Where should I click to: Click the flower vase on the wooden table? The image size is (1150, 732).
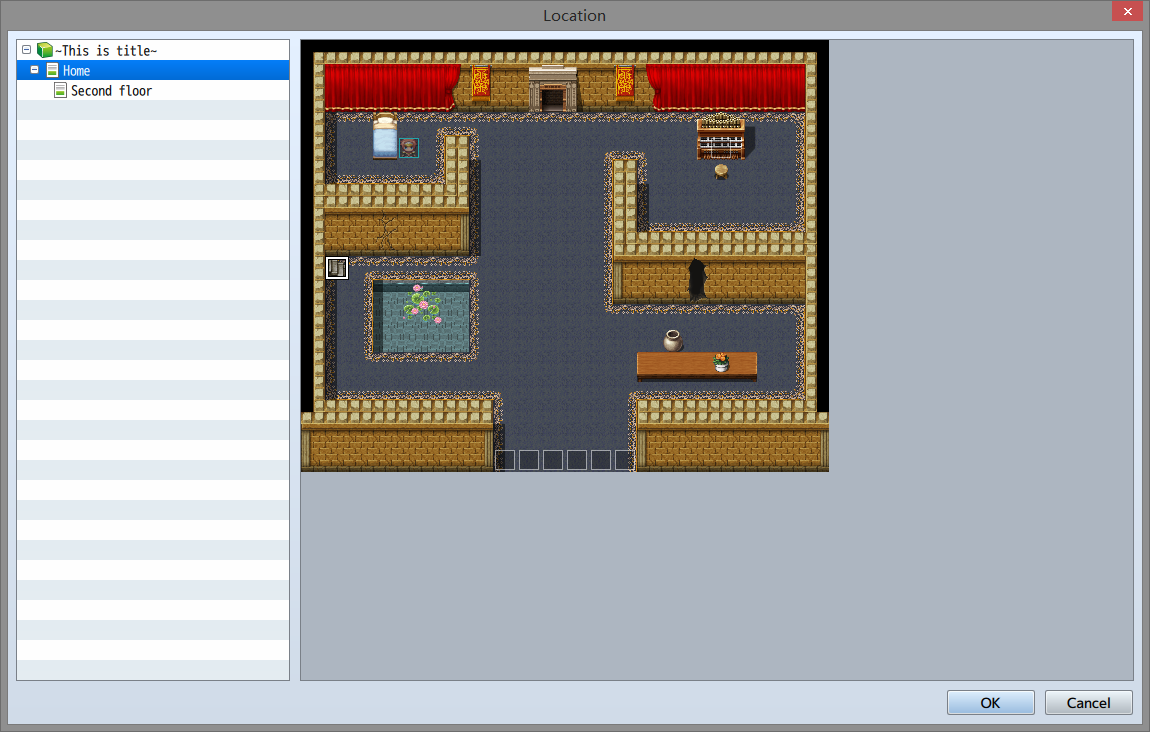[721, 362]
